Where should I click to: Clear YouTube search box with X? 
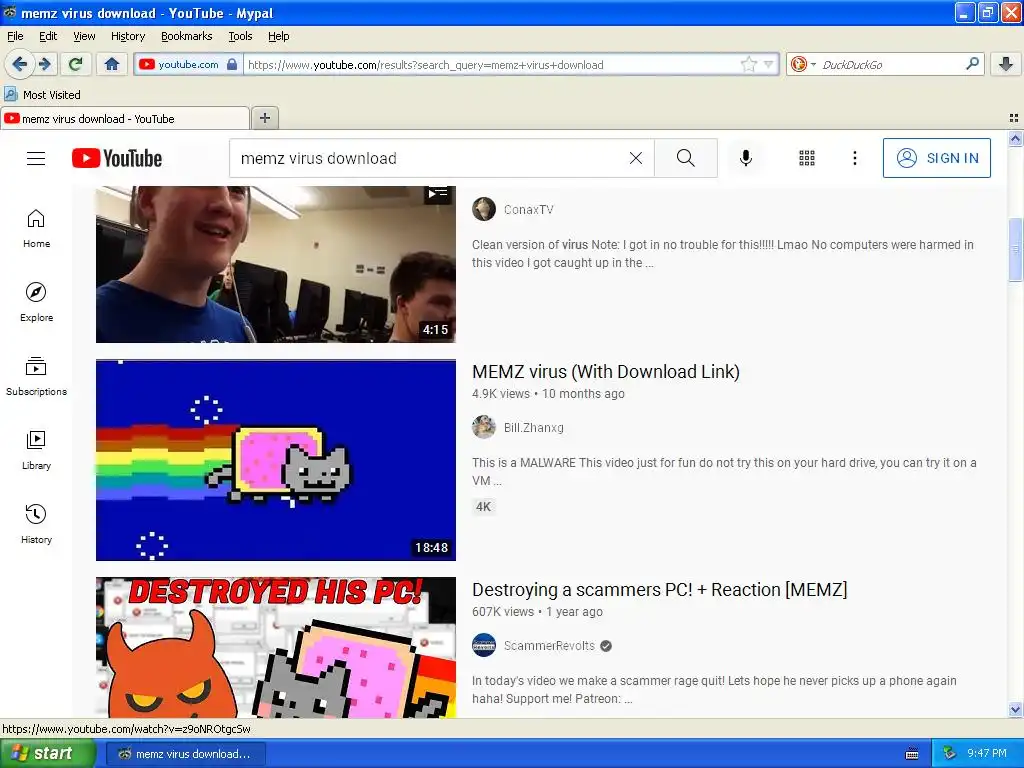coord(635,158)
